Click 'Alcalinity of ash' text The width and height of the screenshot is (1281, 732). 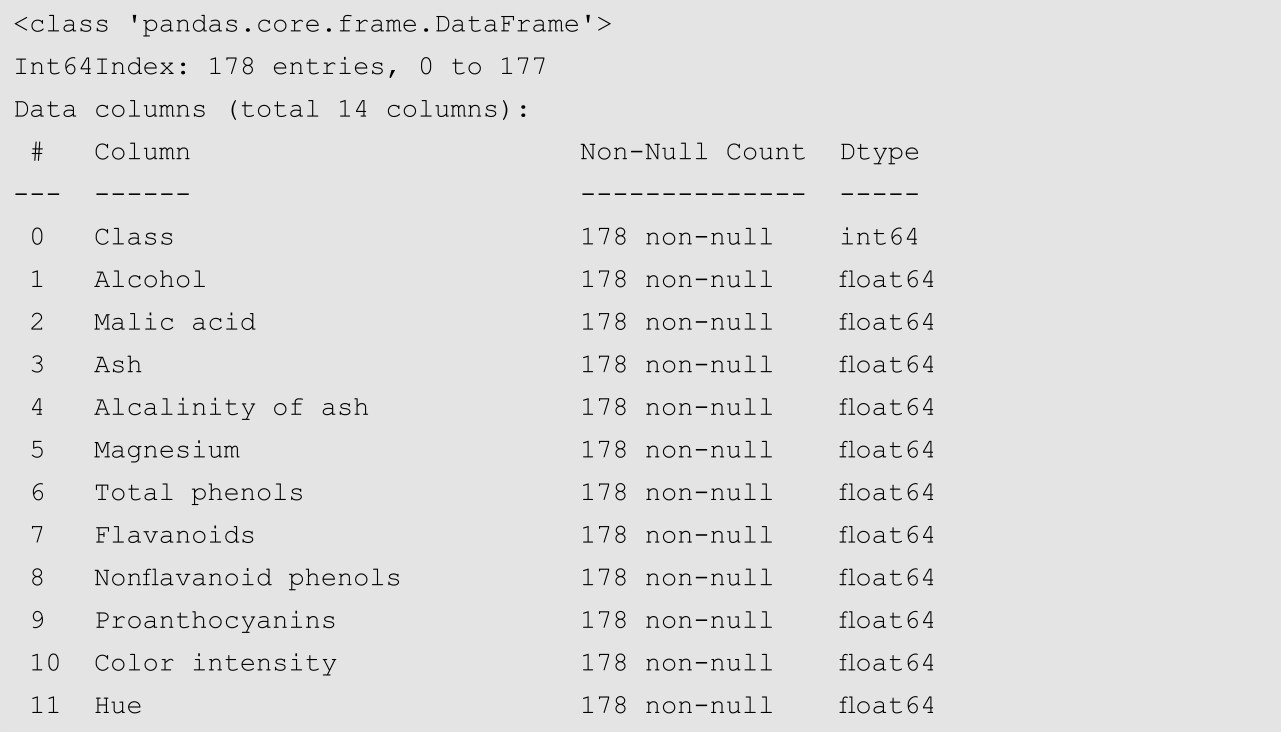(231, 407)
